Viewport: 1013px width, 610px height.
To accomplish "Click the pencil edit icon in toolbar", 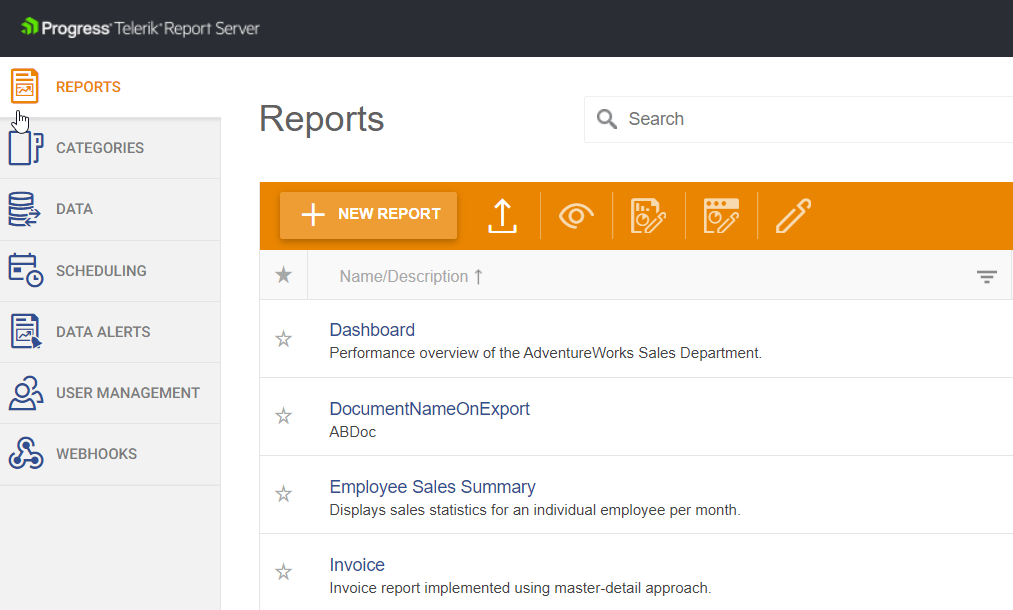I will point(793,216).
